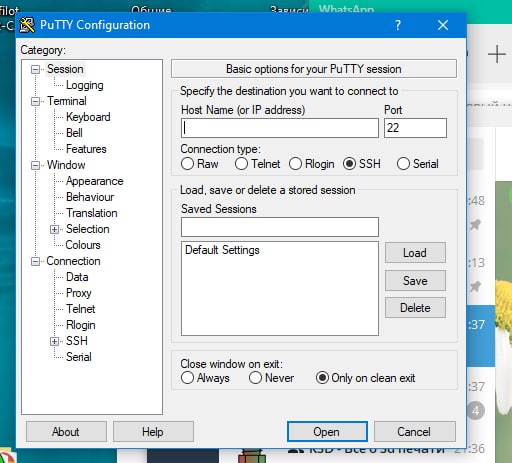Open the SSH category in the tree
This screenshot has width=512, height=463.
77,341
